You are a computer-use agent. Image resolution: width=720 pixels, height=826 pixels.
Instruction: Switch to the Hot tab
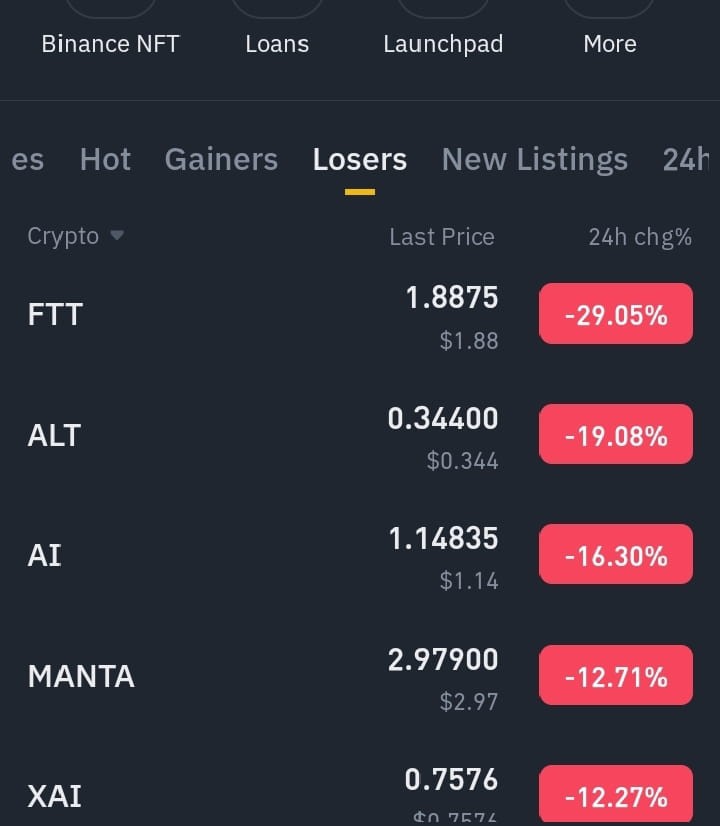pos(105,159)
